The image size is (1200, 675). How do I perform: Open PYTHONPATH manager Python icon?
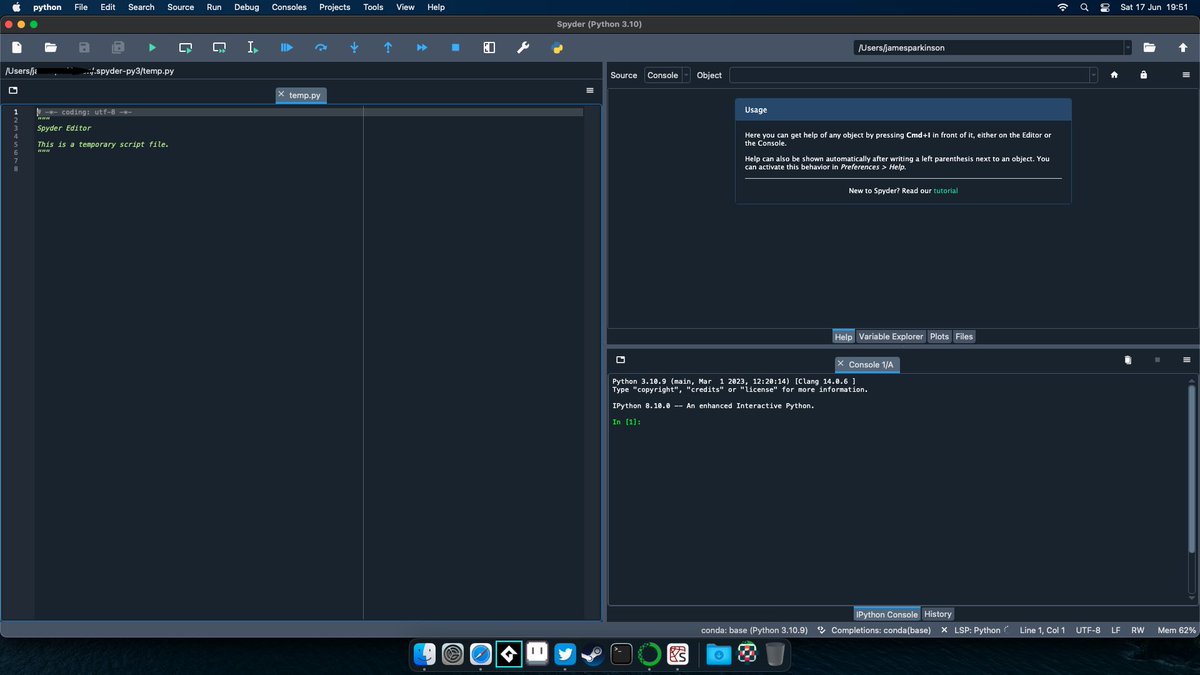(x=556, y=47)
